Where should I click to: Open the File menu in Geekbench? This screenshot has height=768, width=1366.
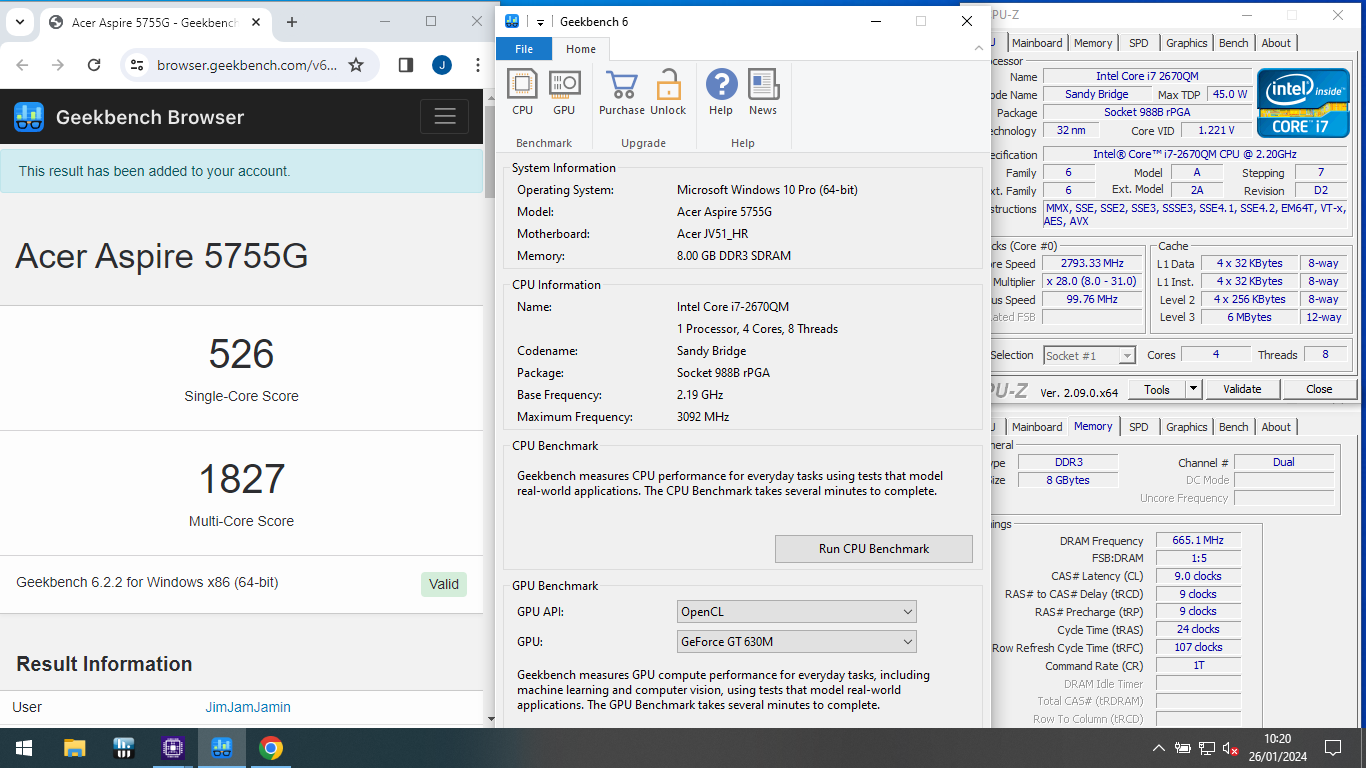[x=524, y=49]
